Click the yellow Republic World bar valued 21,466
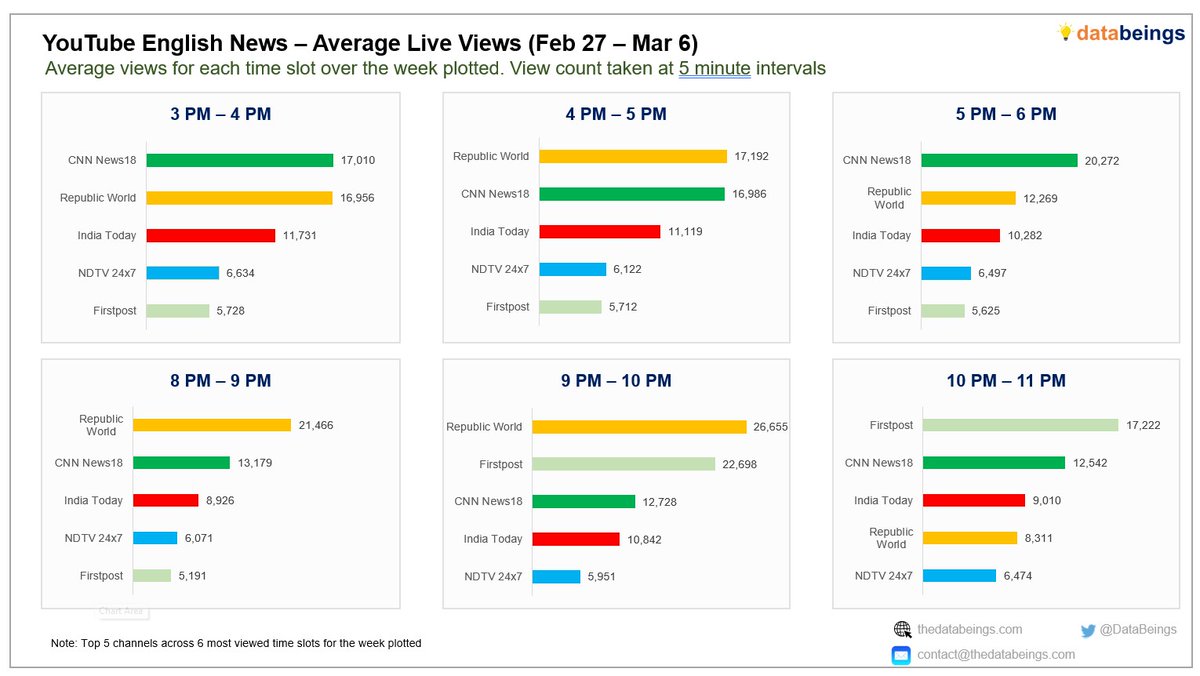Viewport: 1200px width, 676px height. click(212, 425)
